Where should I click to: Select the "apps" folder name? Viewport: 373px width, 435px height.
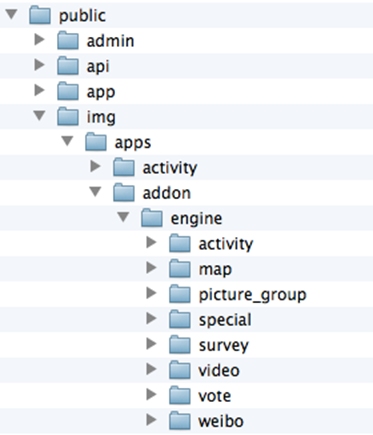pyautogui.click(x=133, y=144)
